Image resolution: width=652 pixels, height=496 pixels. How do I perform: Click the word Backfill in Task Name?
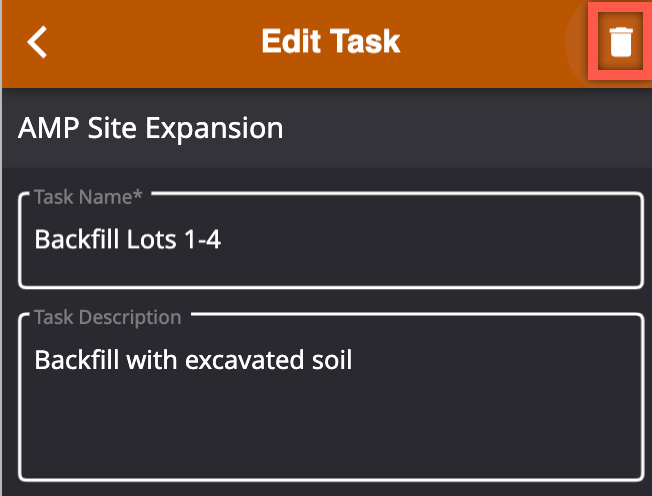pos(77,239)
